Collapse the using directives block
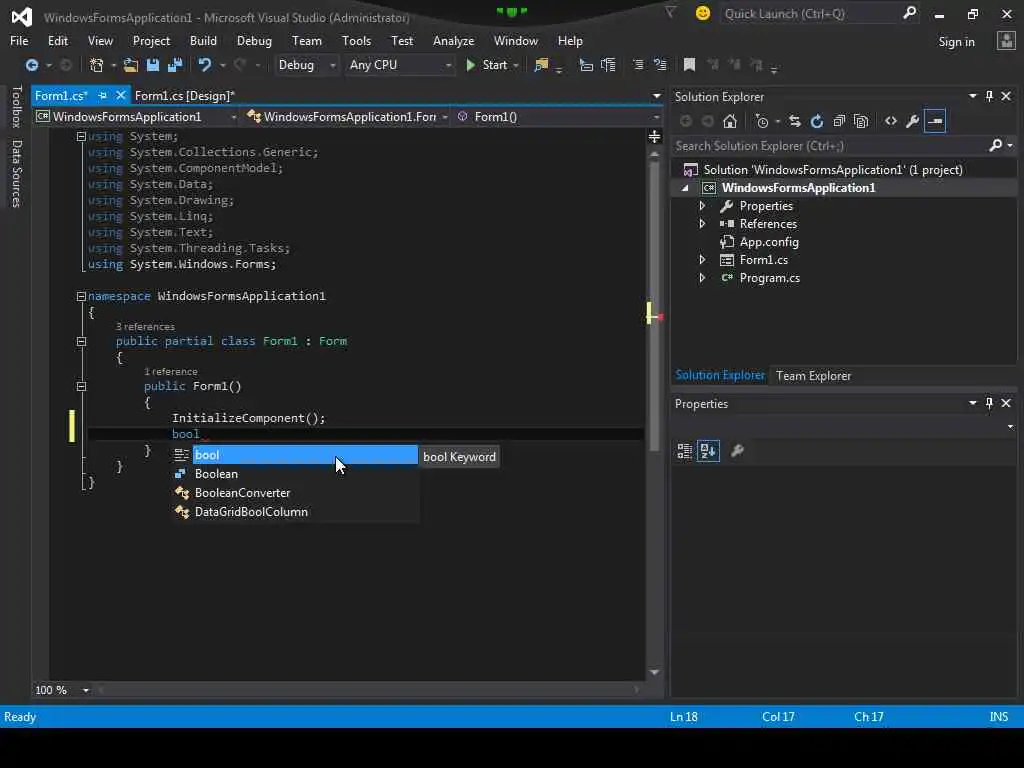 (81, 136)
